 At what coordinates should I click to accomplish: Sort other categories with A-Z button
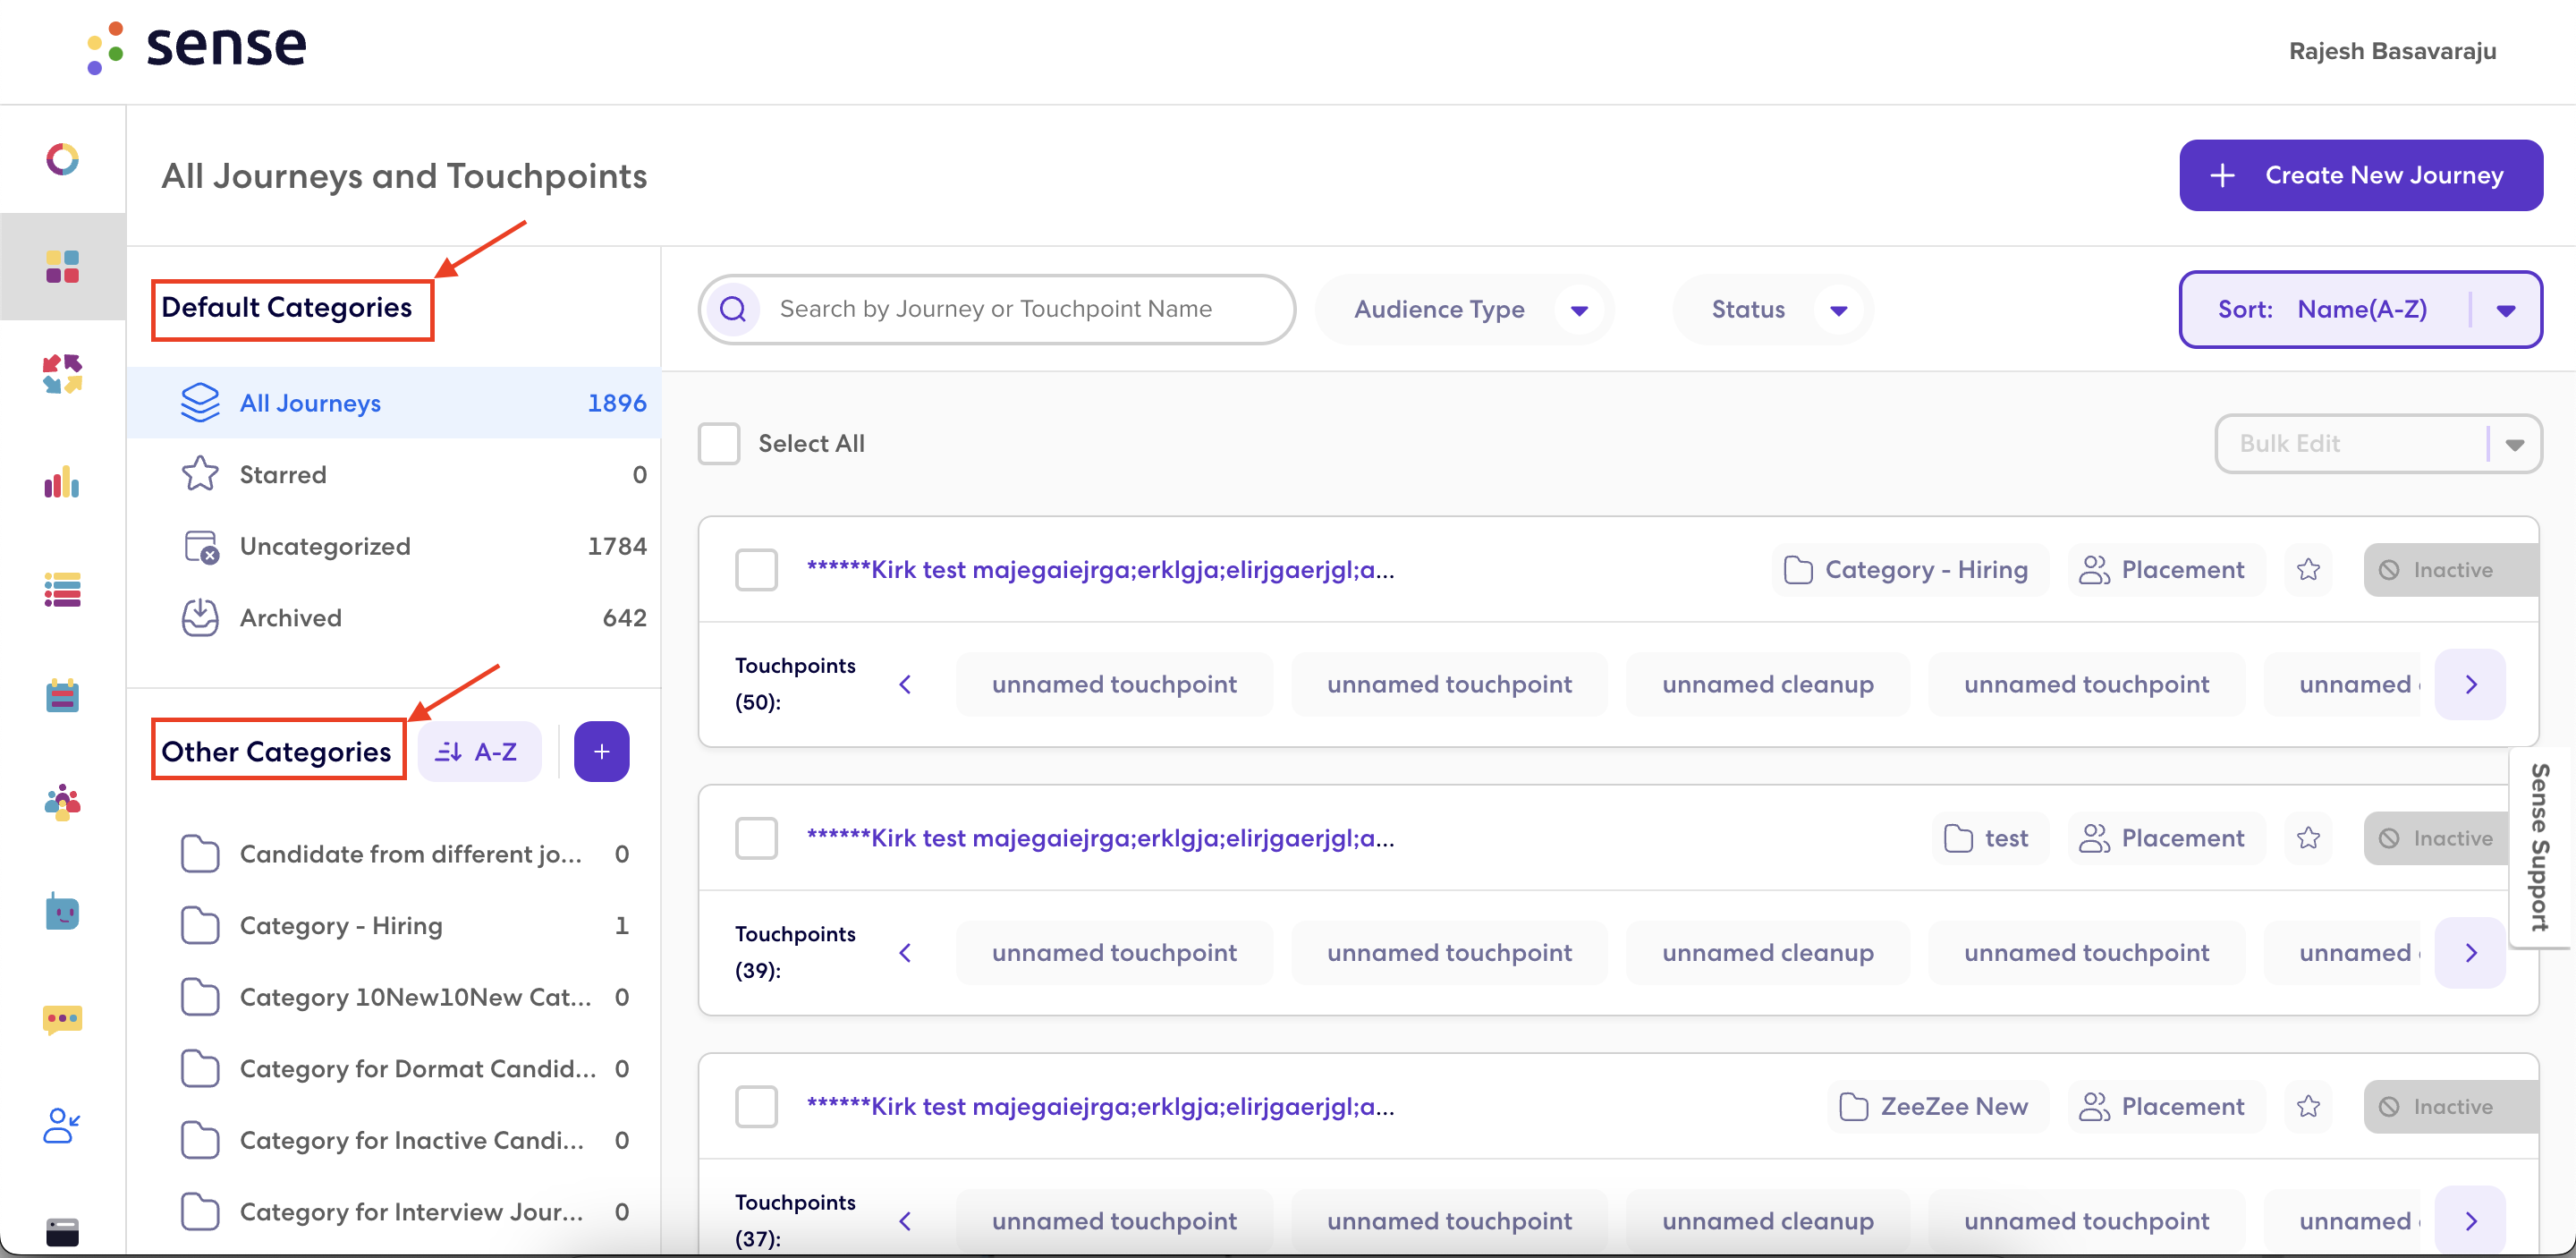point(479,752)
